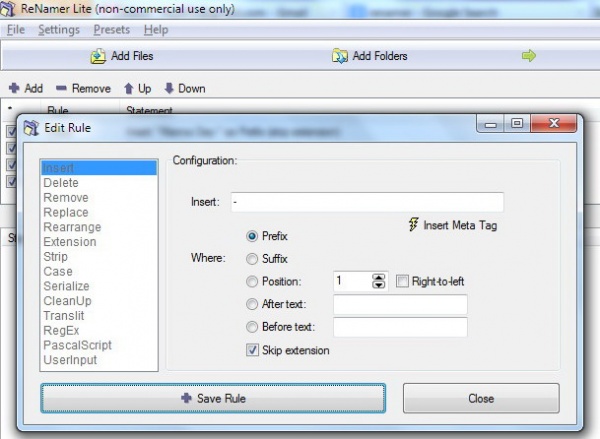
Task: Select the Replace rule type
Action: (x=99, y=212)
